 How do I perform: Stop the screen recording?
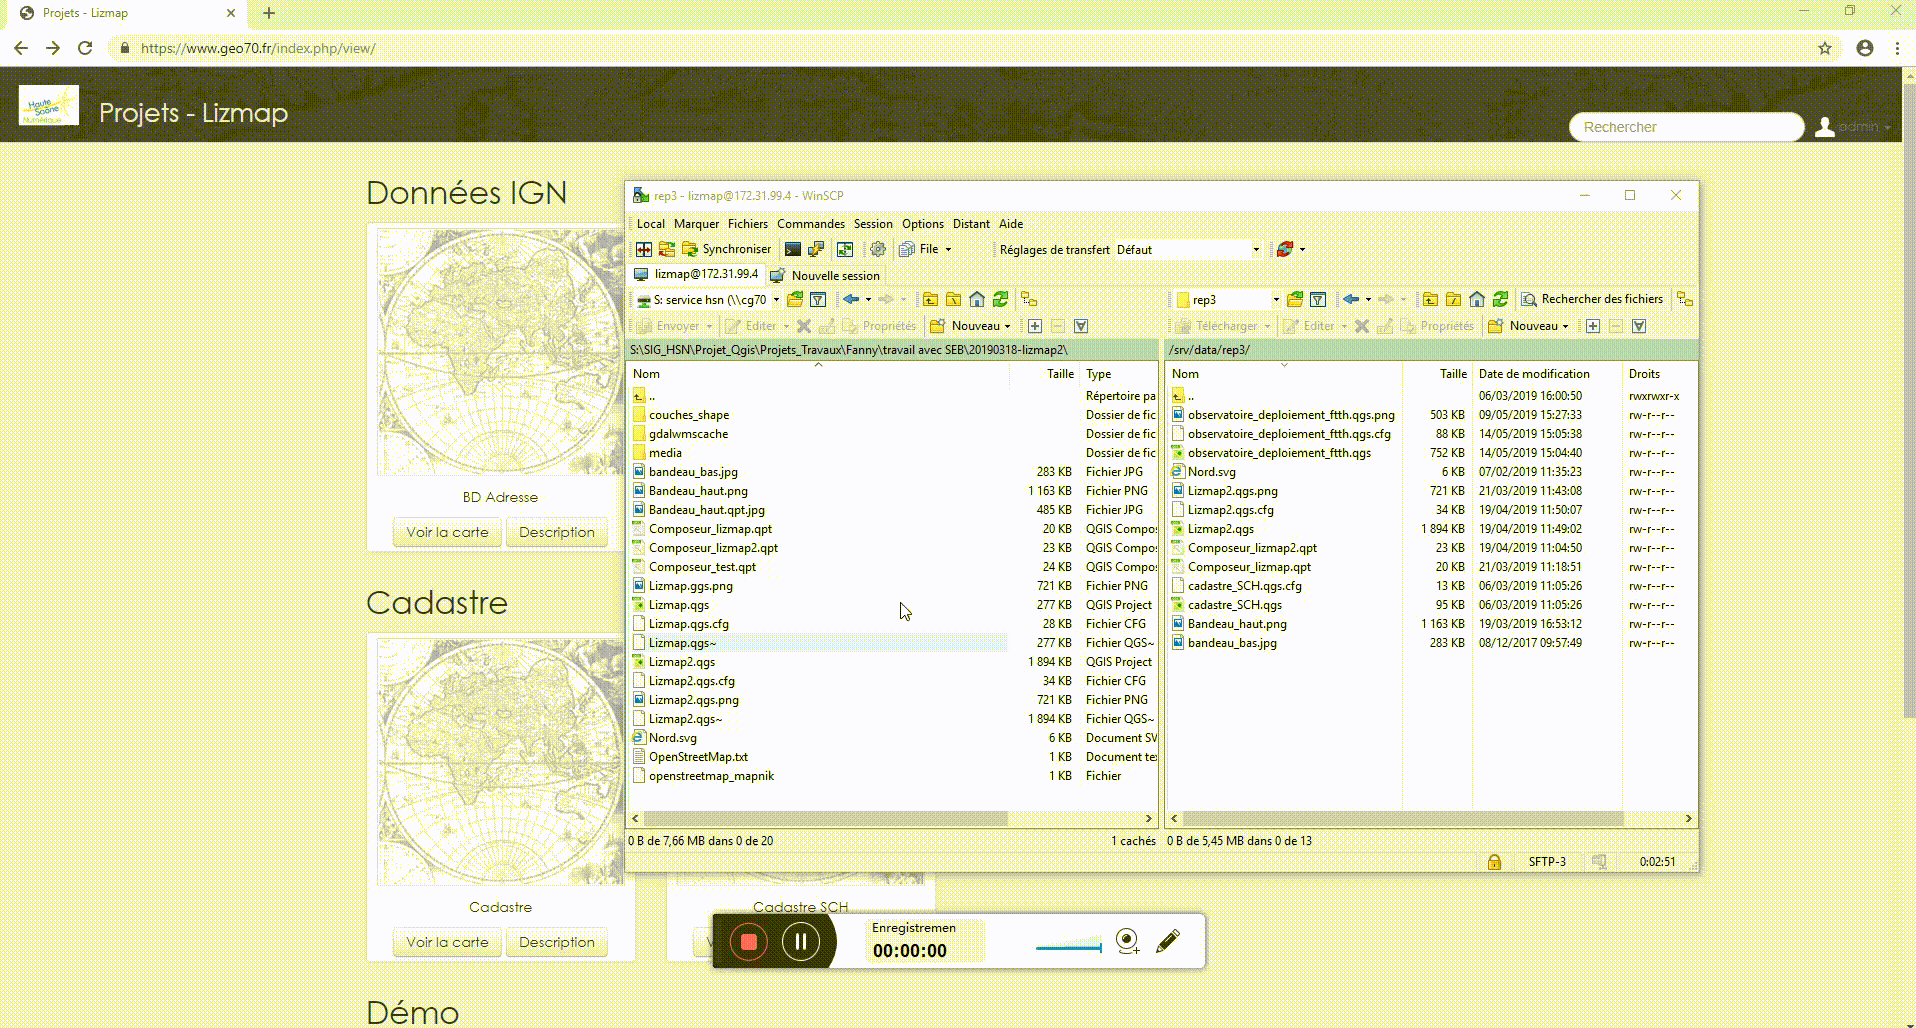[x=748, y=942]
